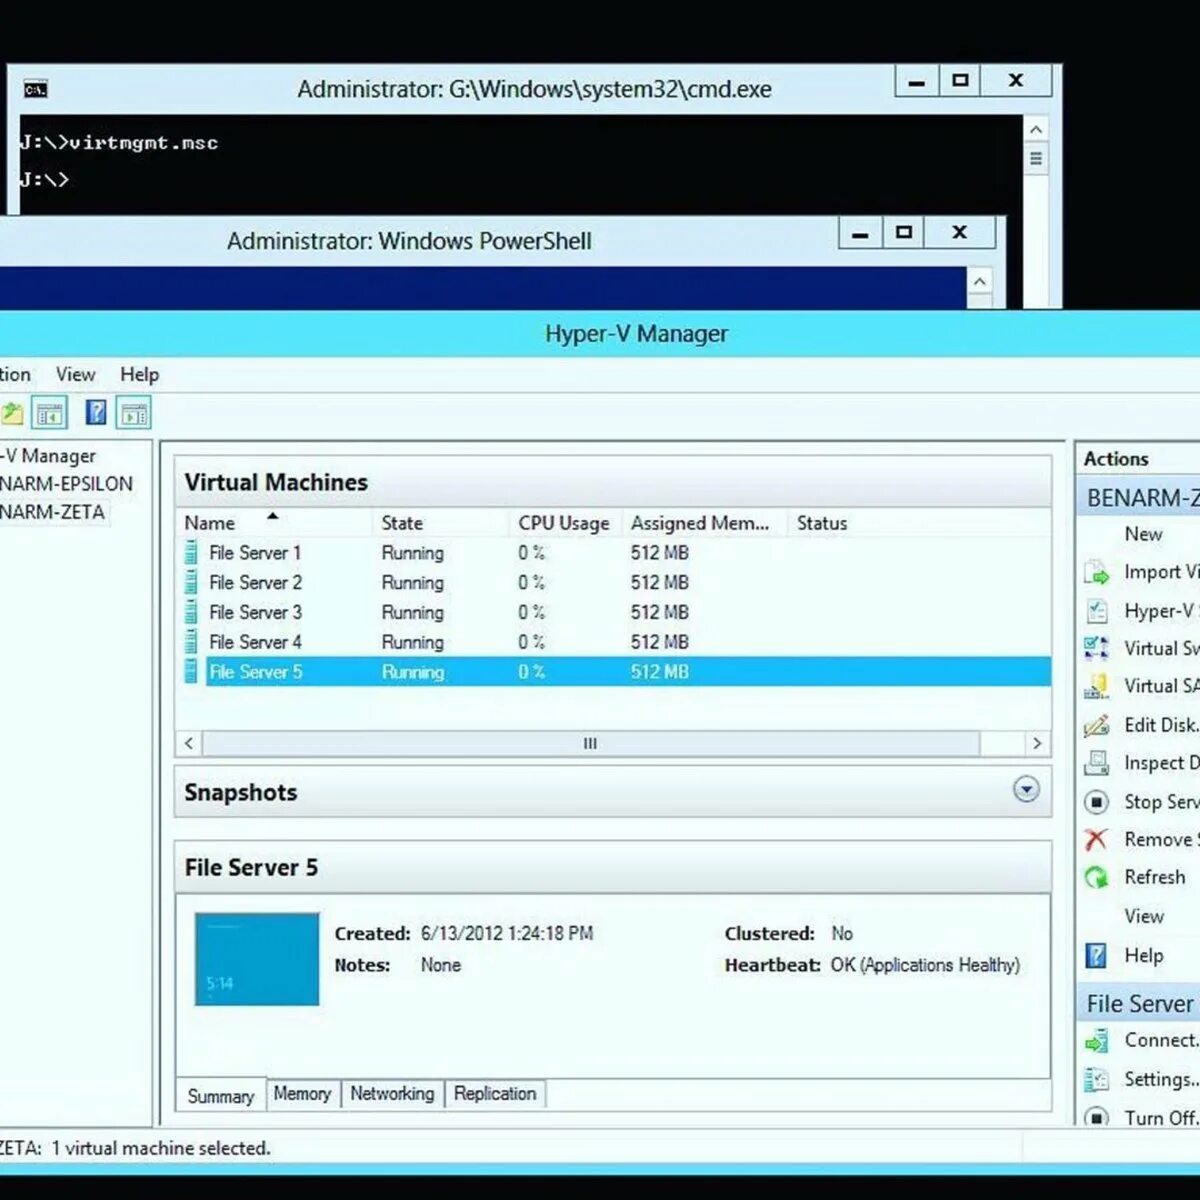The image size is (1200, 1200).
Task: Click View in the Actions pane
Action: coord(1144,916)
